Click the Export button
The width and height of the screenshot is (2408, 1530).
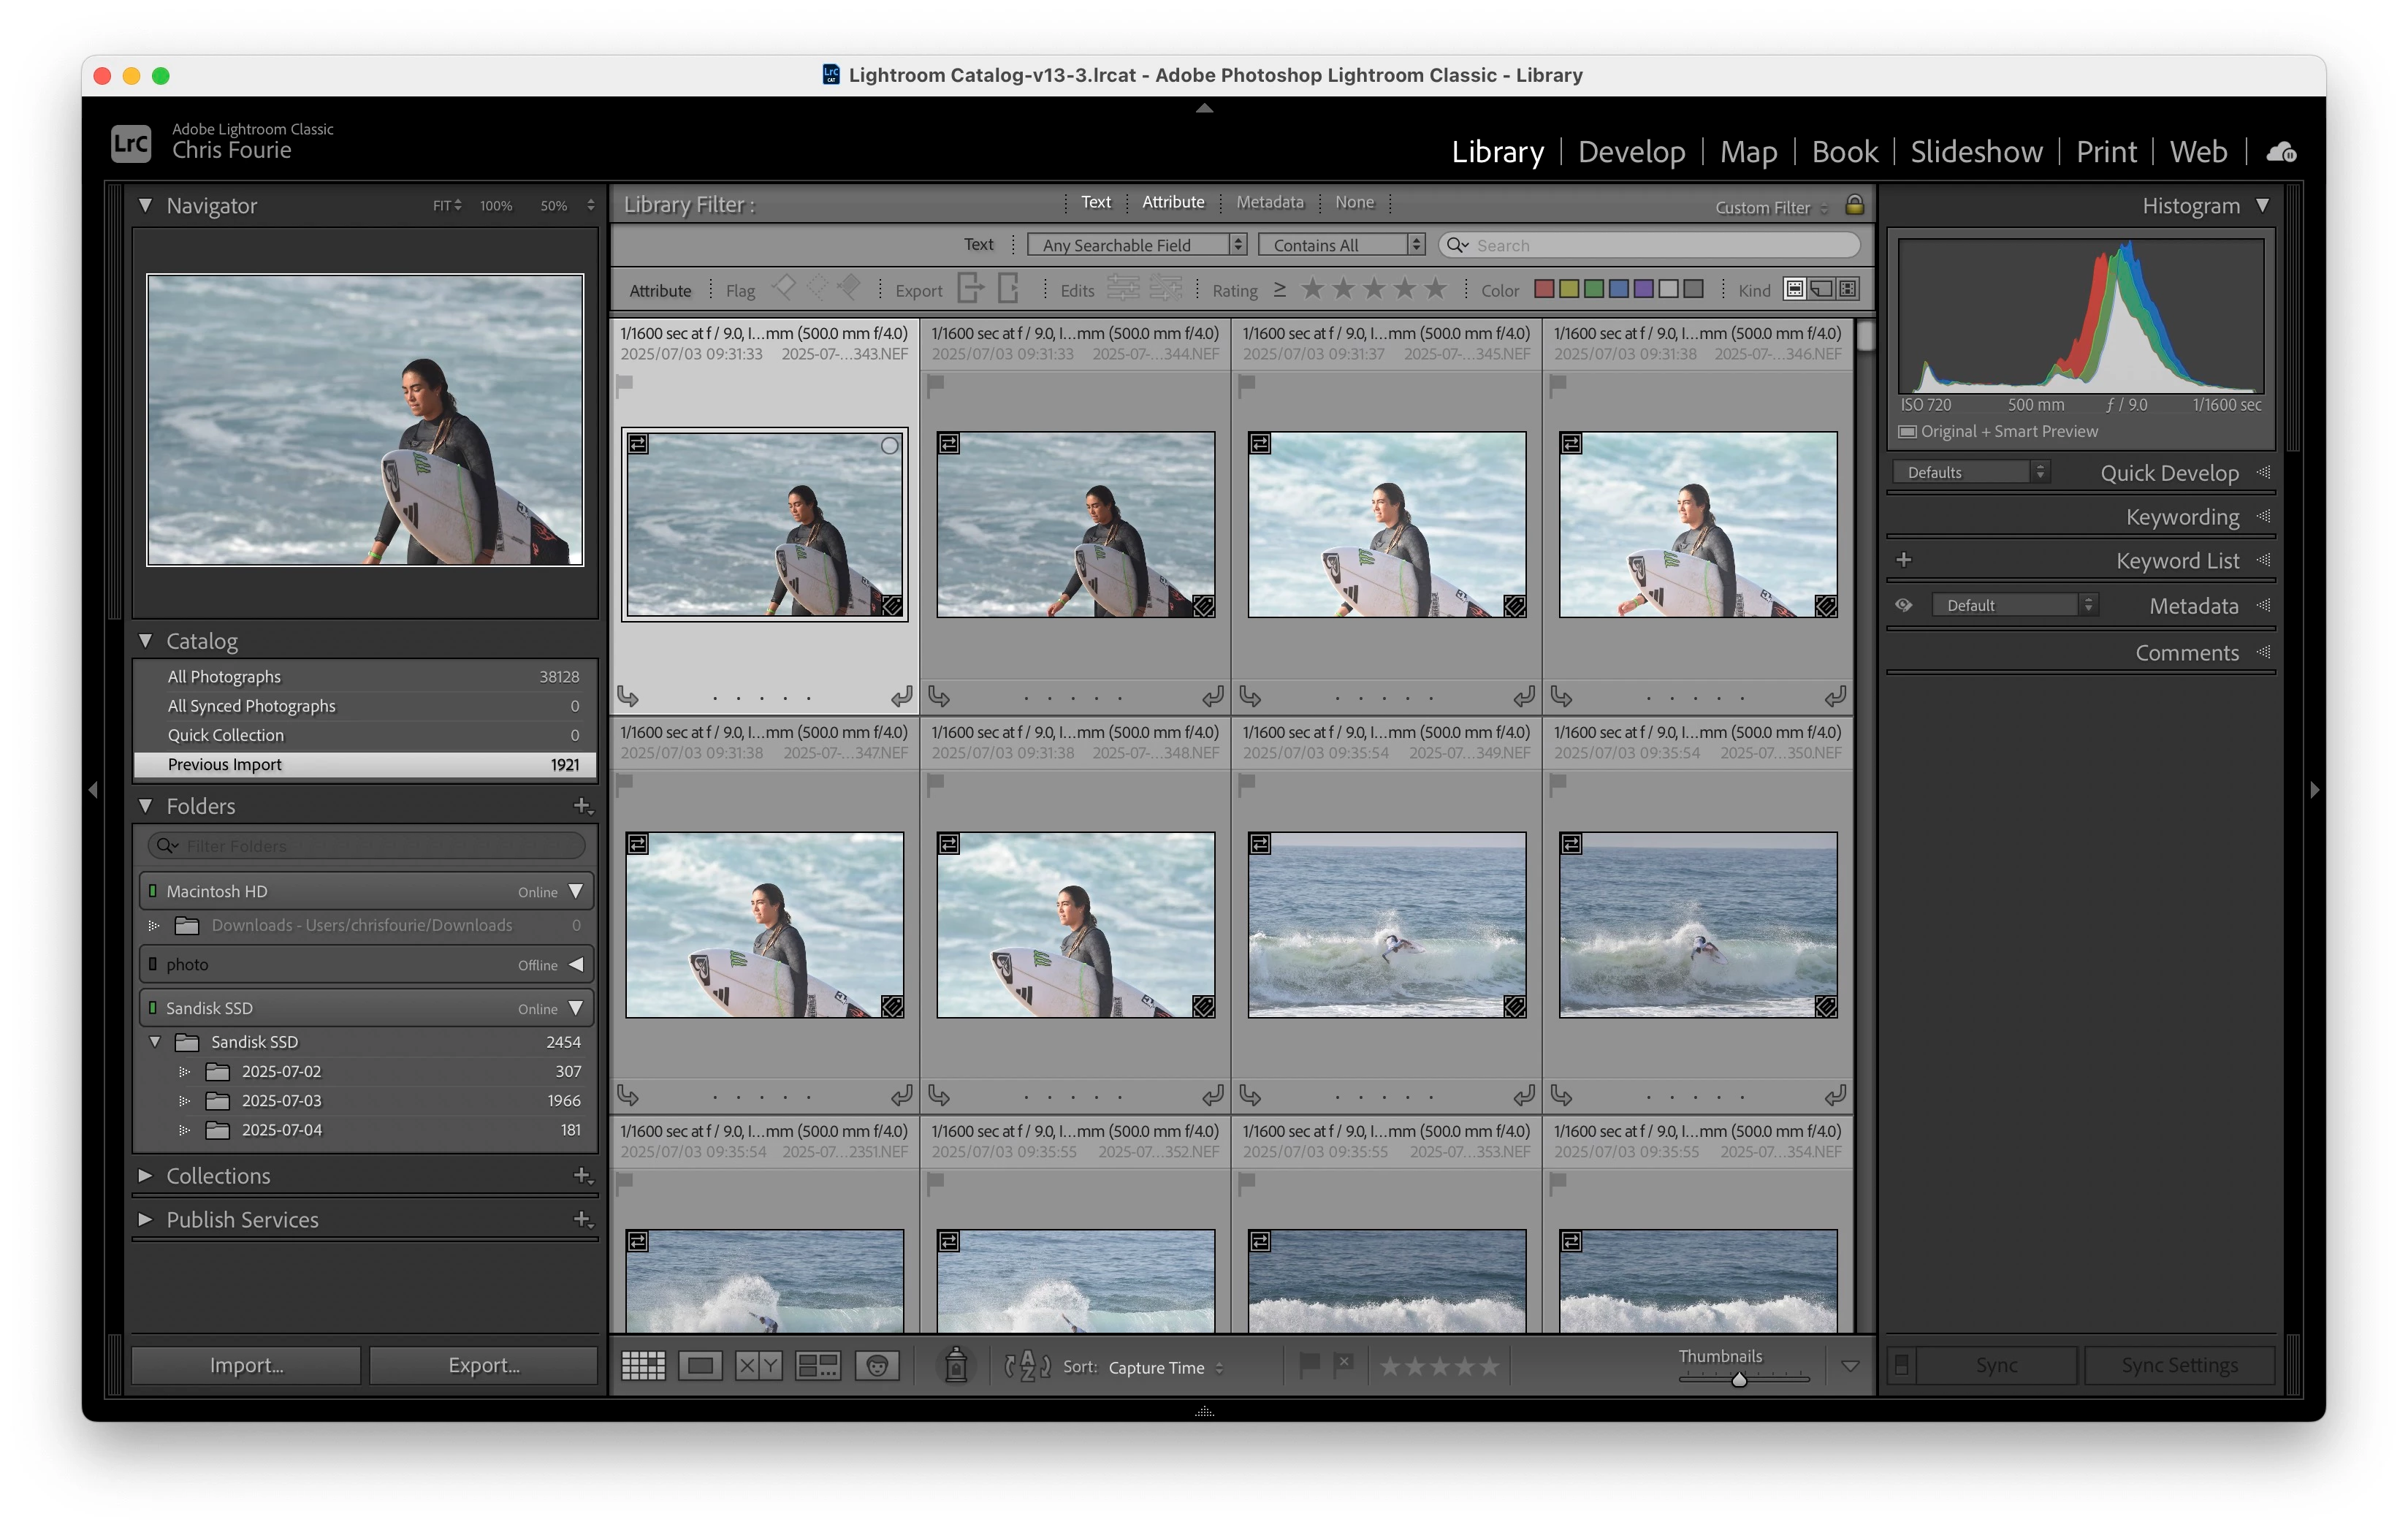click(x=484, y=1365)
